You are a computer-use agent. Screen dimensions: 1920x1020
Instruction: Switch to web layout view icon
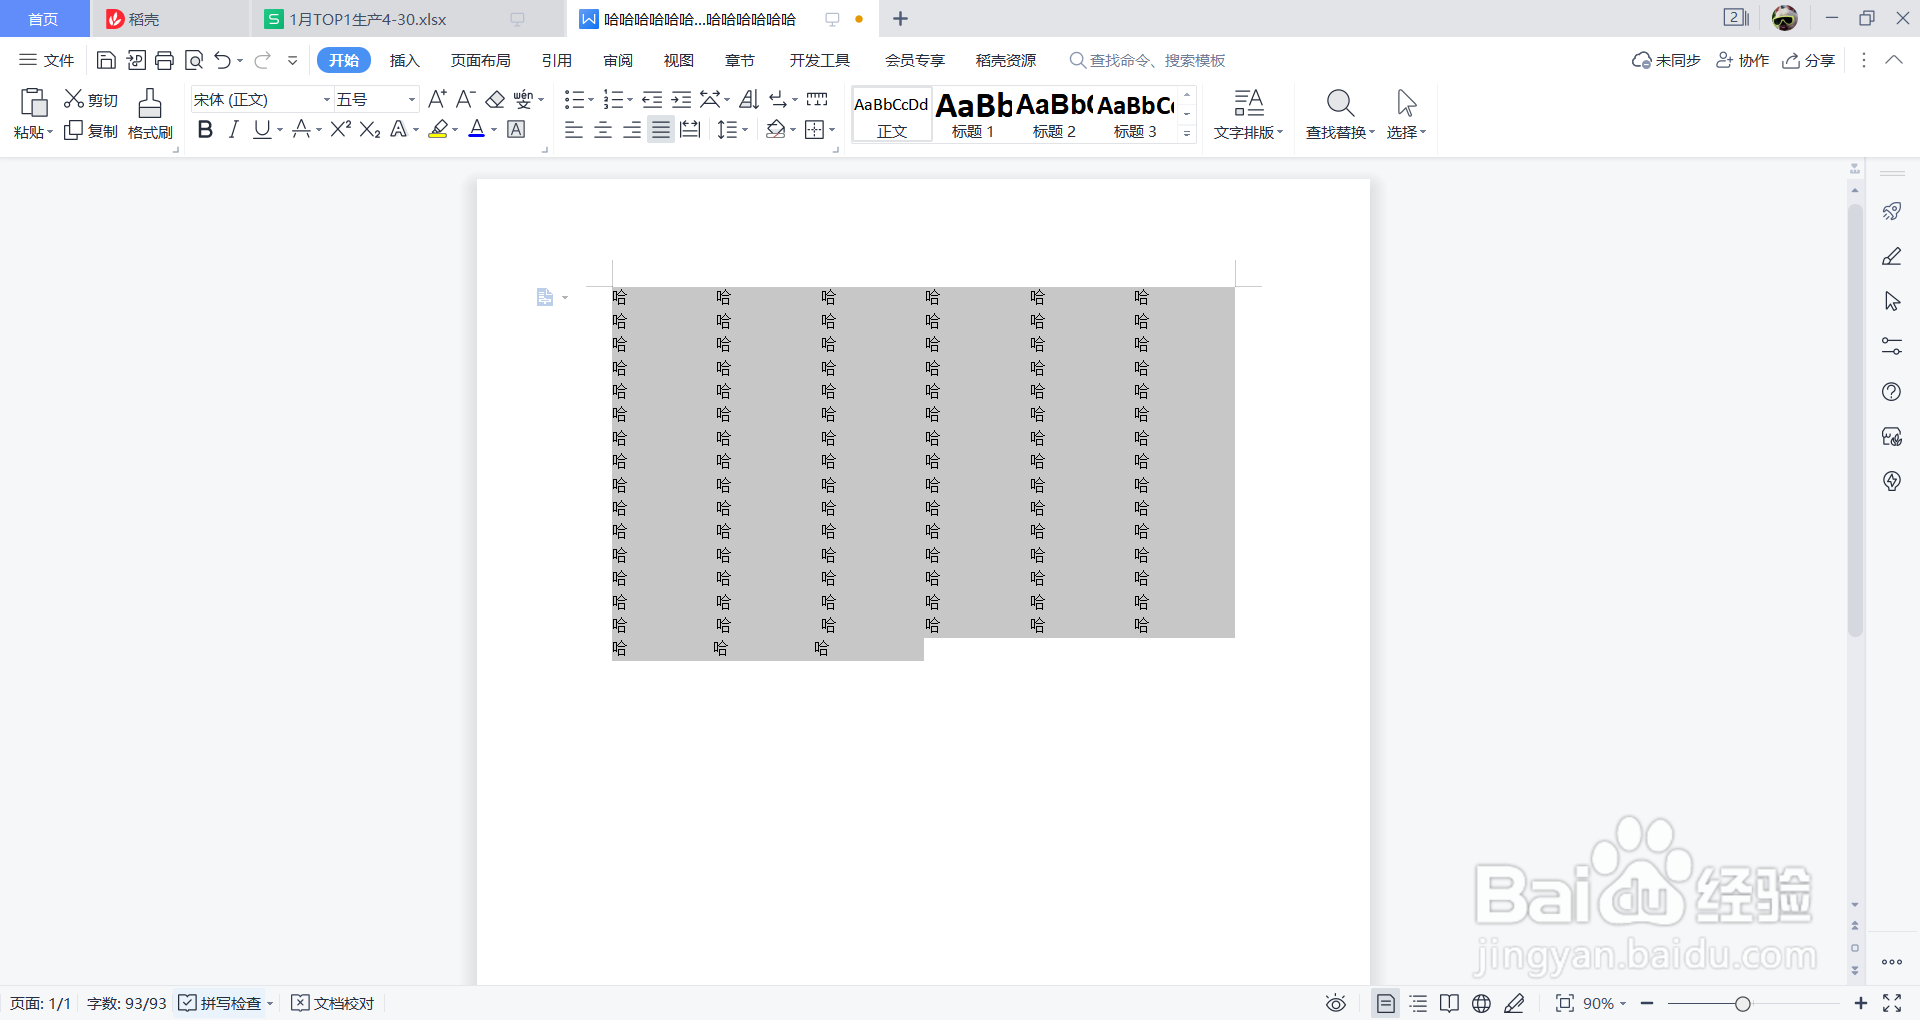[1482, 1003]
